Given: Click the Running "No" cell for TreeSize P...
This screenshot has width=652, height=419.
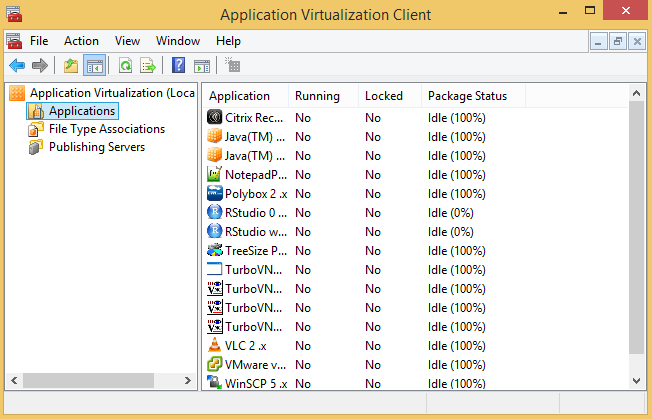Looking at the screenshot, I should tap(303, 251).
